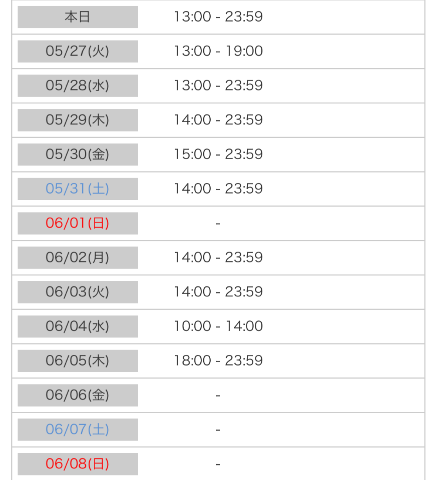Choose the blue 06/07(土) date
The width and height of the screenshot is (435, 480).
tap(78, 430)
